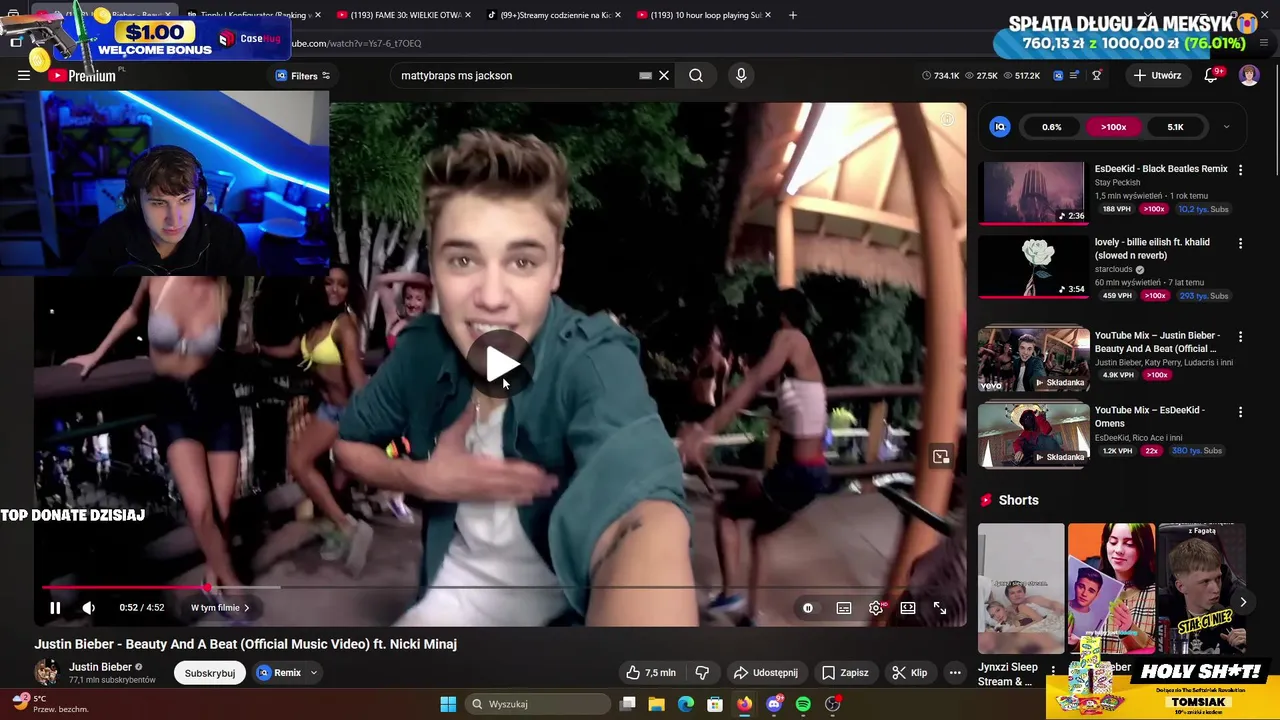Image resolution: width=1280 pixels, height=720 pixels.
Task: Click the miniplayer popout icon on video
Action: pos(941,457)
